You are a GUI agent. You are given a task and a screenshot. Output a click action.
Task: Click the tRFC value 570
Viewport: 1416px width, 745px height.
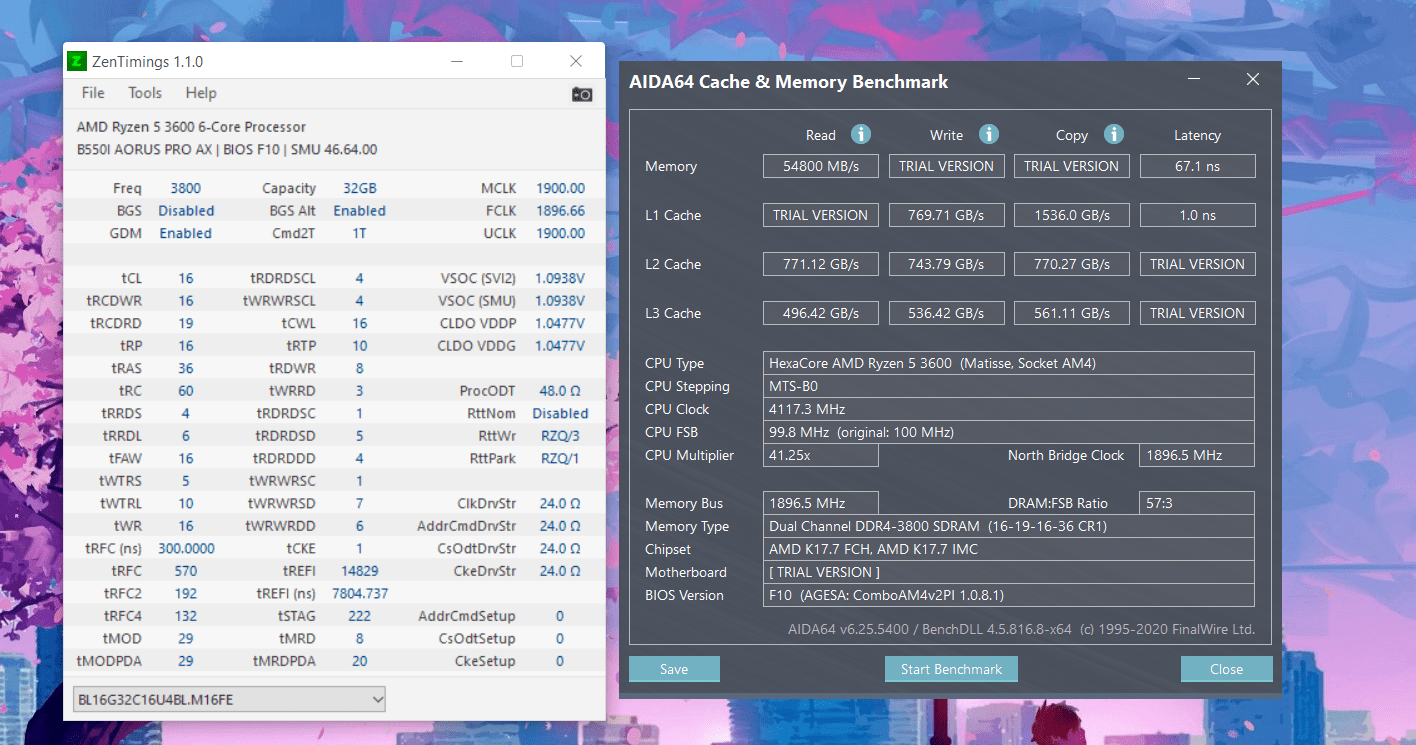point(186,571)
